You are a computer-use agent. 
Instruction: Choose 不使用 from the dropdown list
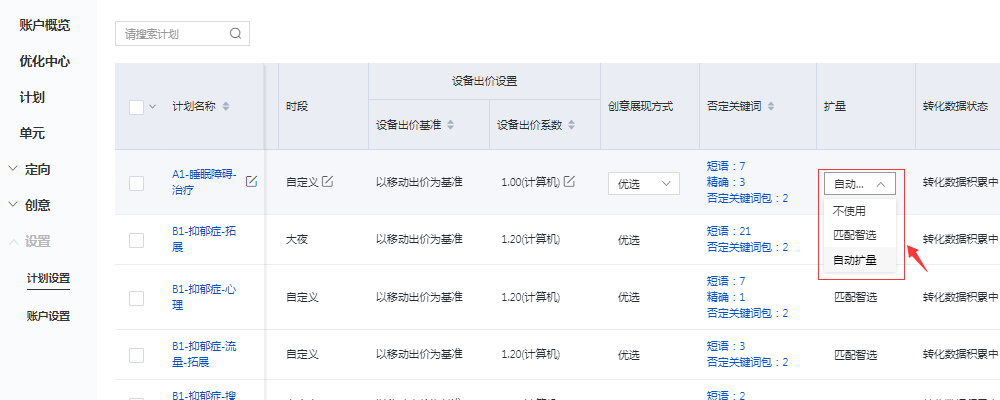[x=849, y=211]
